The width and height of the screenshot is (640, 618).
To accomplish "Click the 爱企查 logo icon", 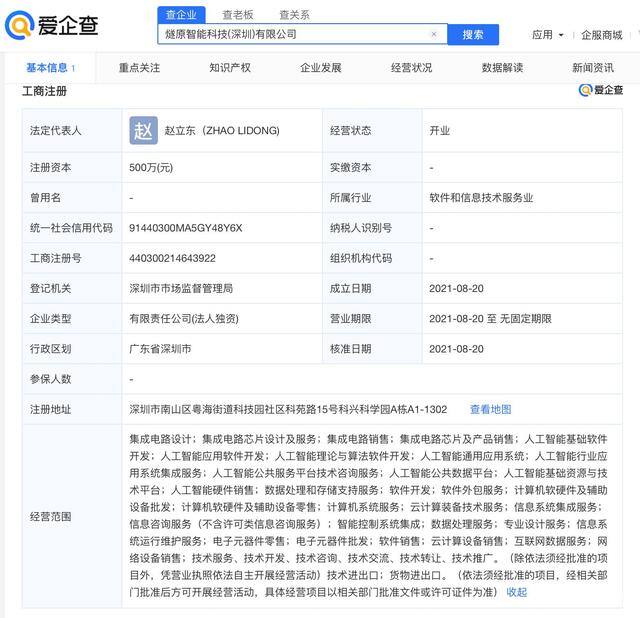I will coord(19,25).
